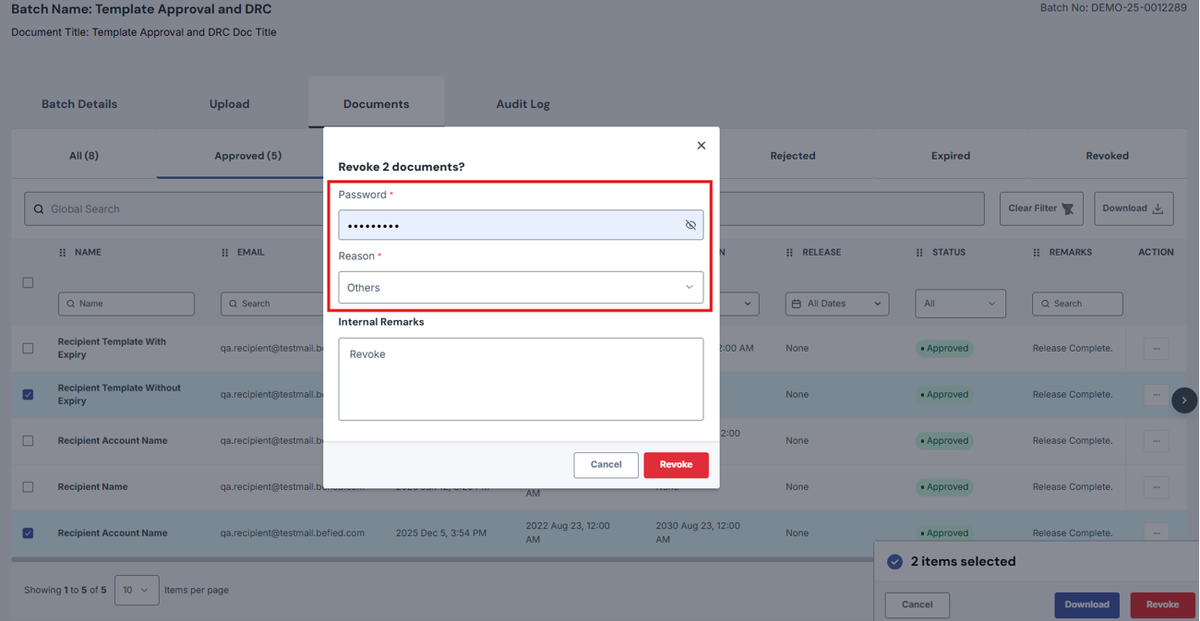Open the Status All filter dropdown

point(960,303)
